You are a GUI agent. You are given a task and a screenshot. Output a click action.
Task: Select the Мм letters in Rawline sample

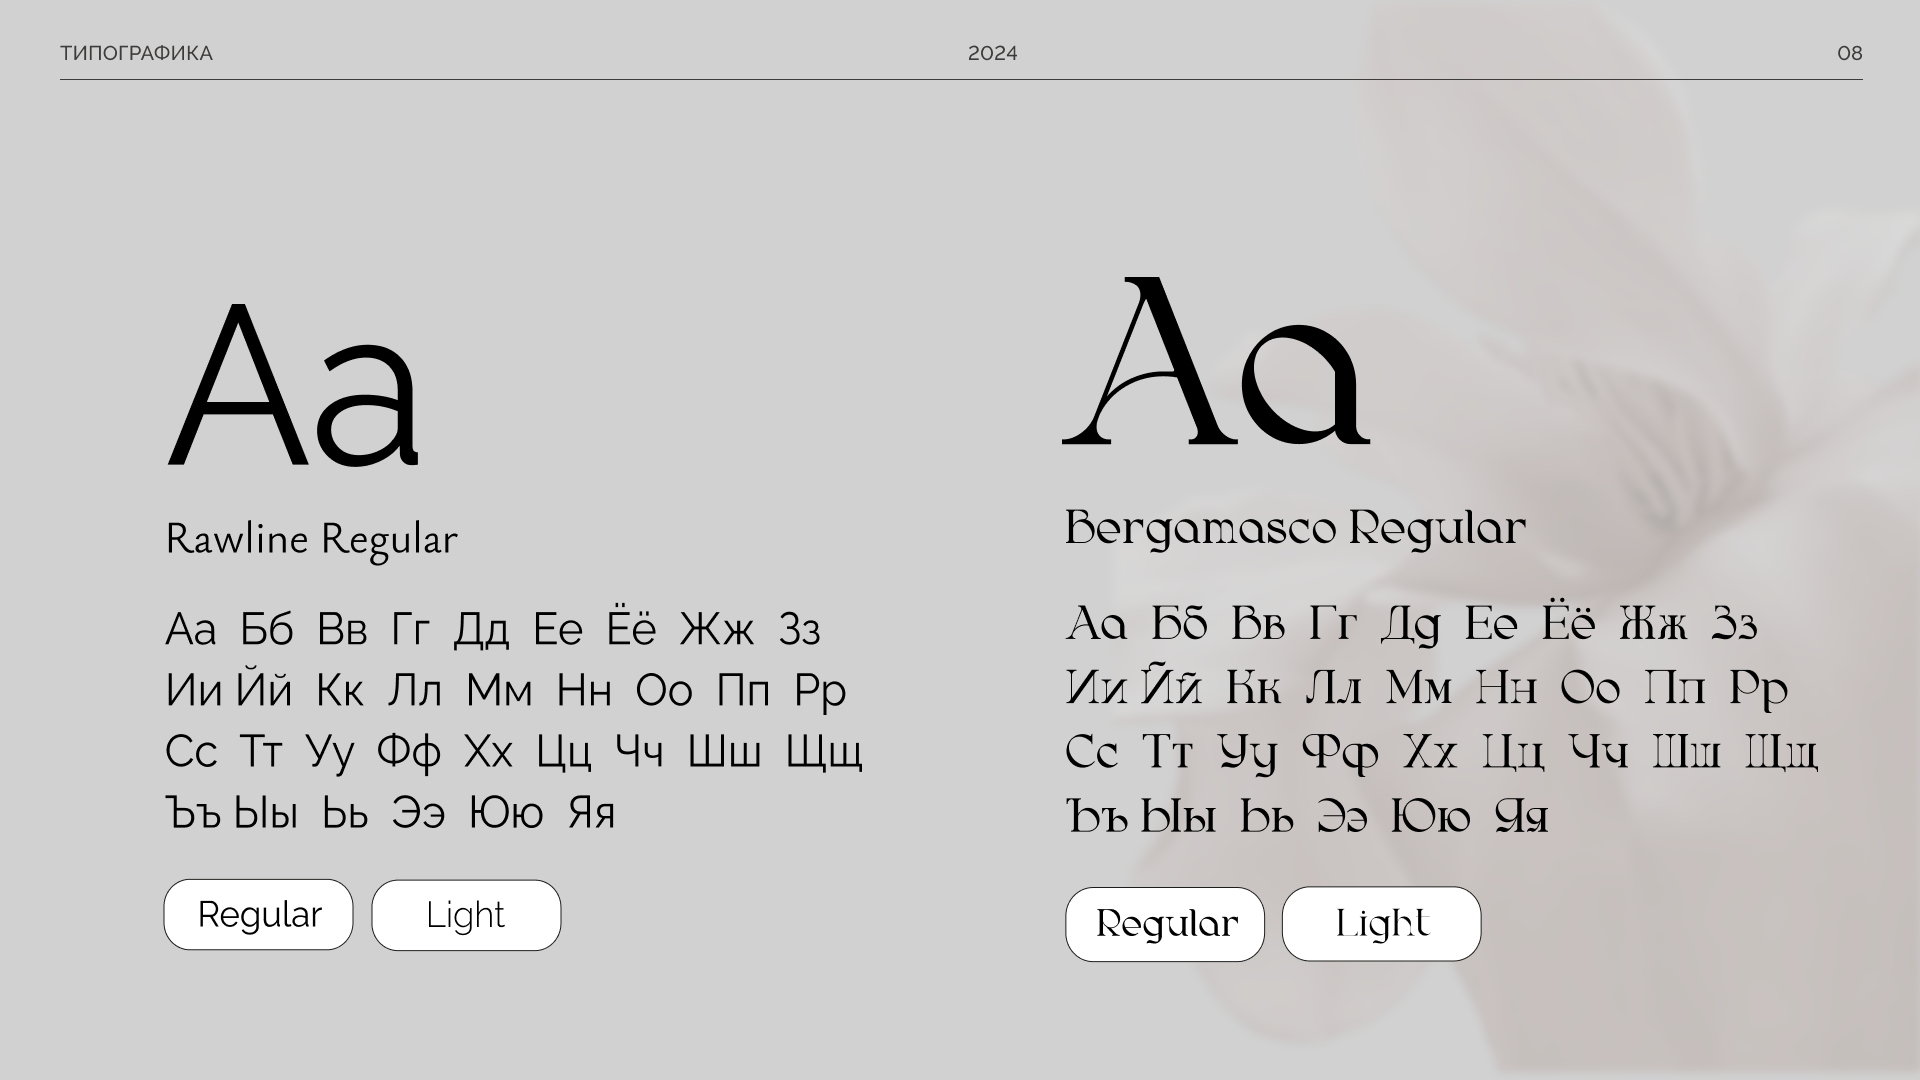(499, 691)
